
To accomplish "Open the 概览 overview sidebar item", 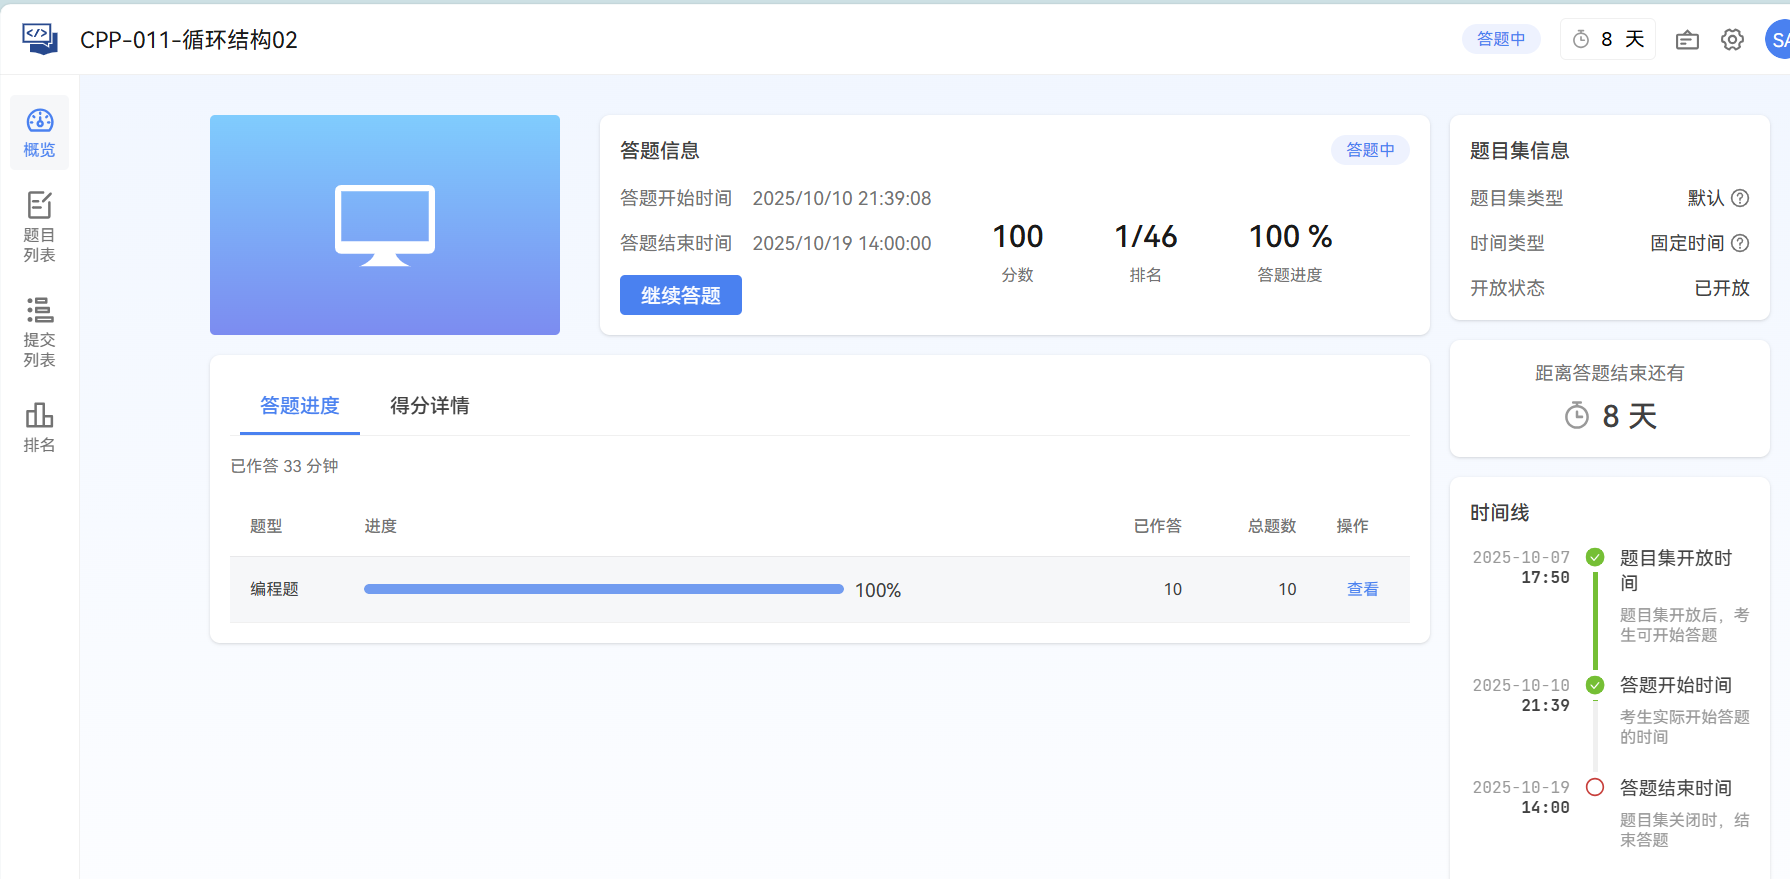I will [39, 132].
